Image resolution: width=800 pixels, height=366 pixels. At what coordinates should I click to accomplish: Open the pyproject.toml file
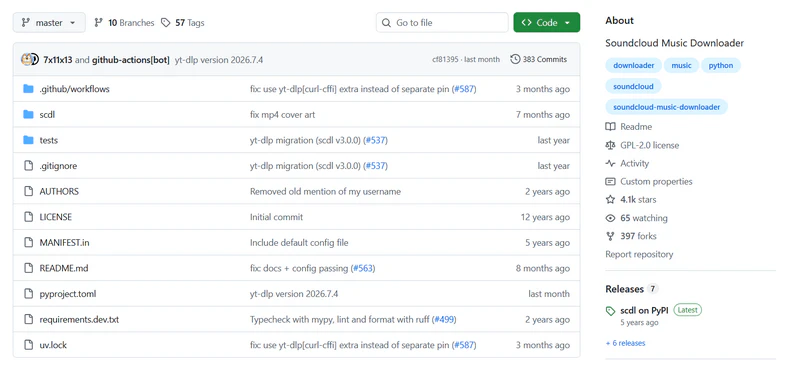[68, 294]
